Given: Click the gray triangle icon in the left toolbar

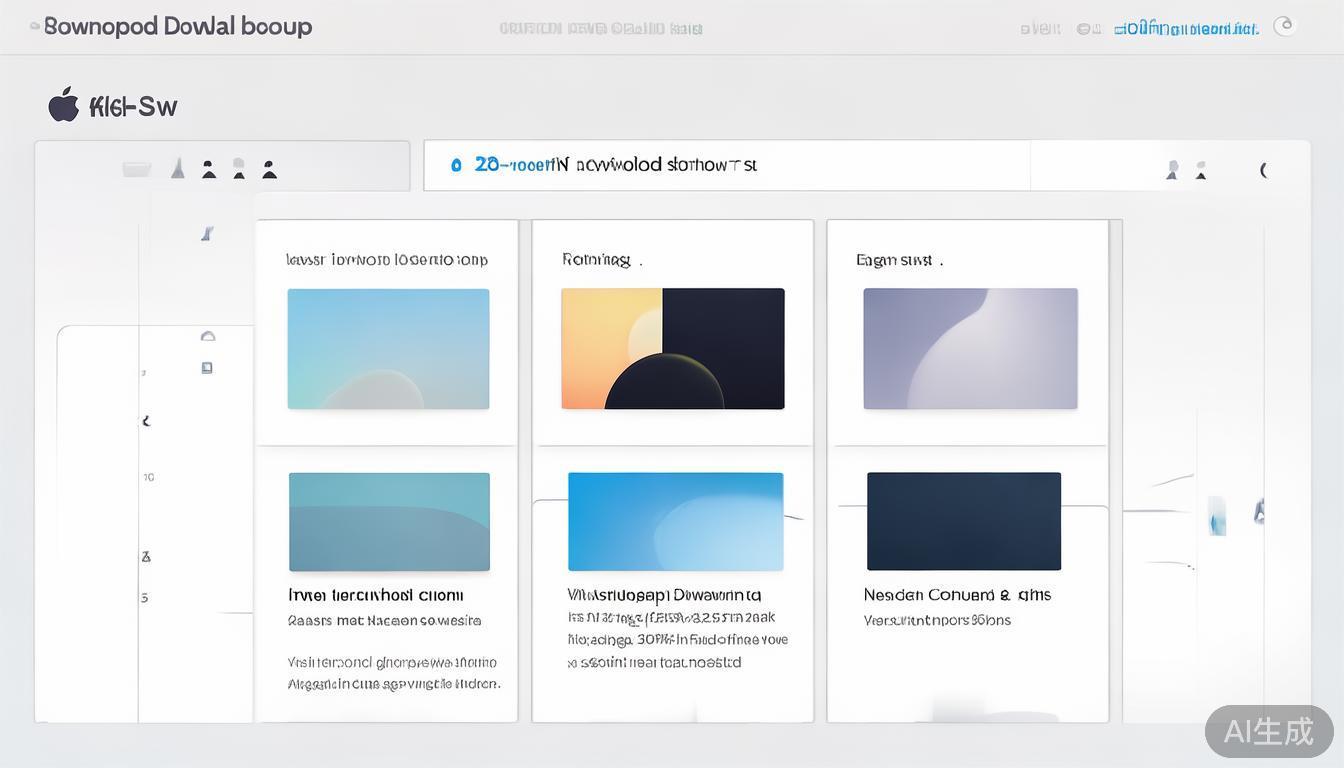Looking at the screenshot, I should (178, 168).
